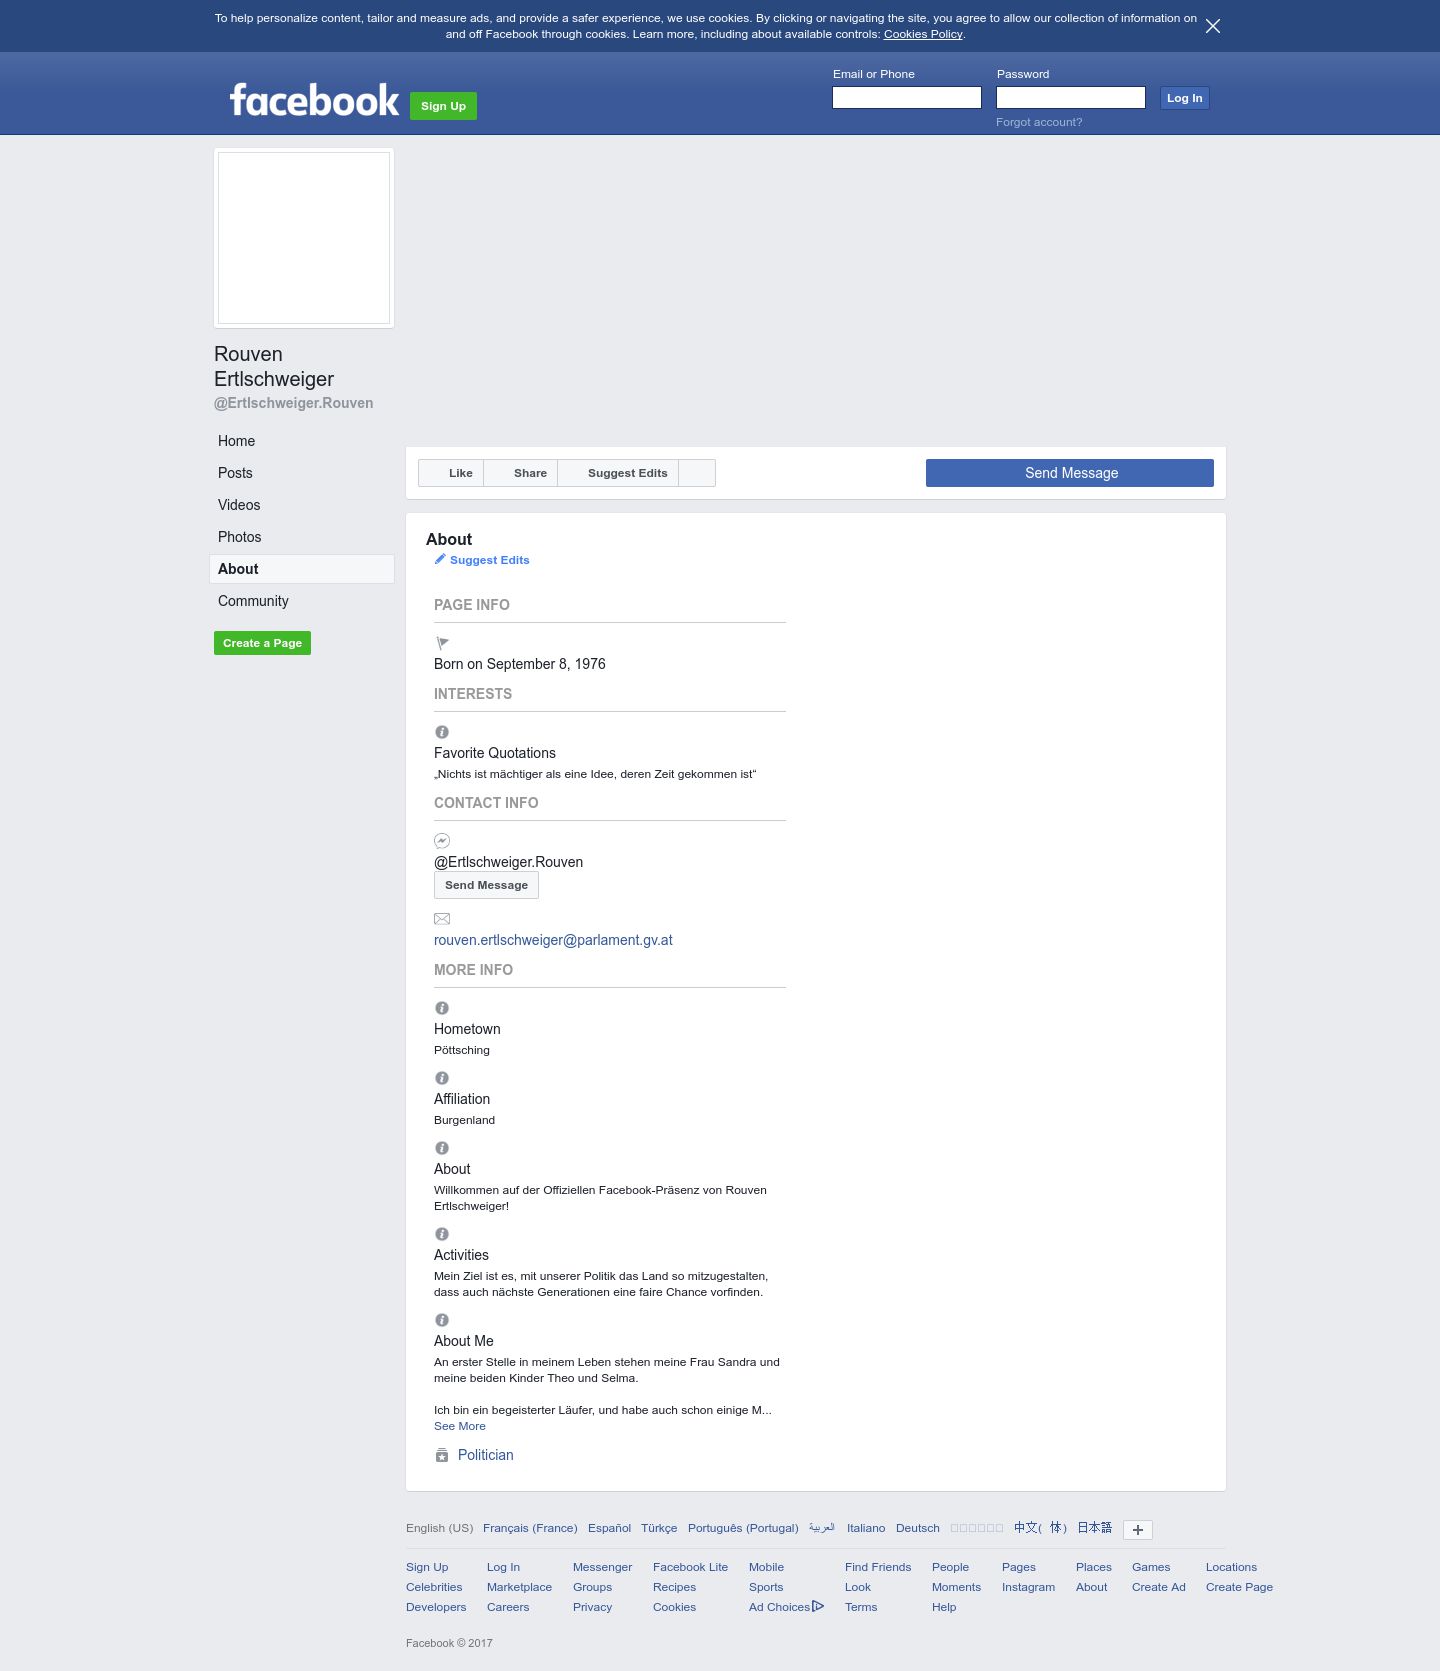Expand About Me with See More
Image resolution: width=1440 pixels, height=1671 pixels.
[x=460, y=1426]
